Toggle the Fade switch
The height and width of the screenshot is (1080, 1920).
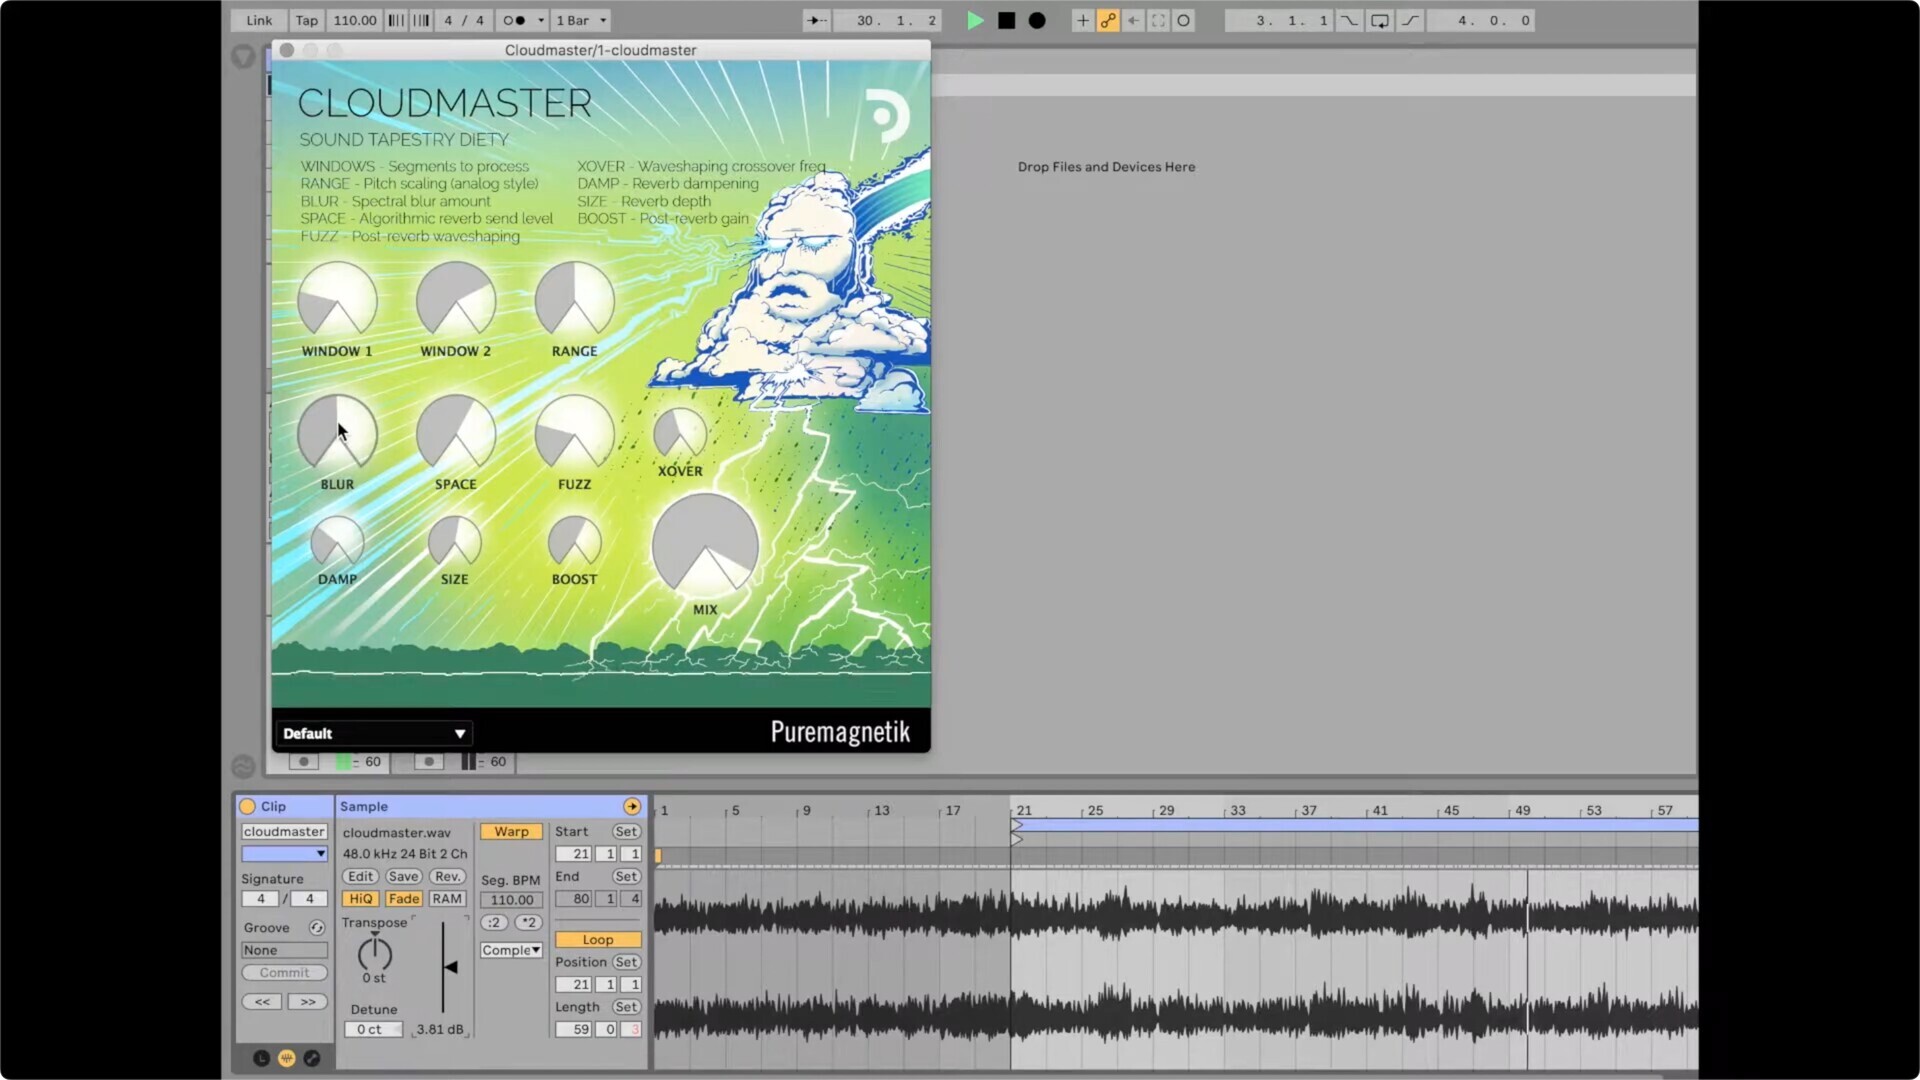pos(404,898)
